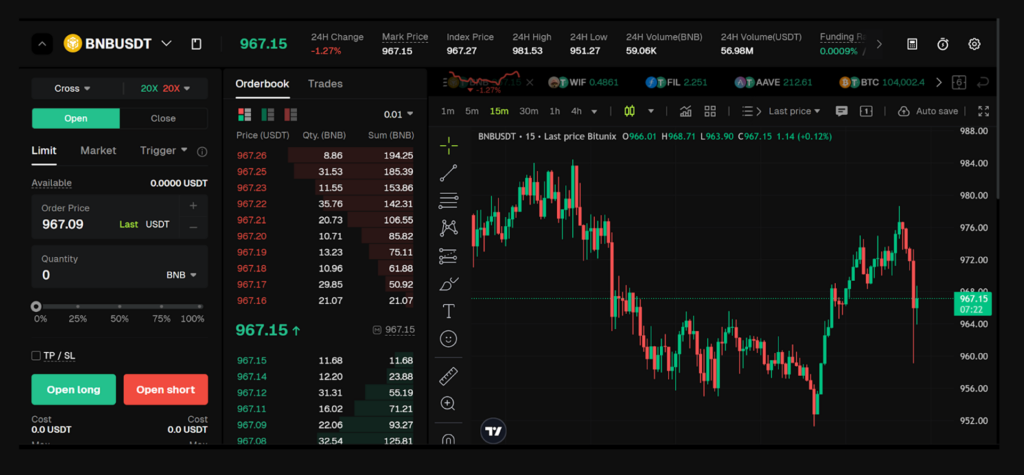Open the 0.01 price grouping dropdown
Viewport: 1024px width, 475px height.
(398, 114)
